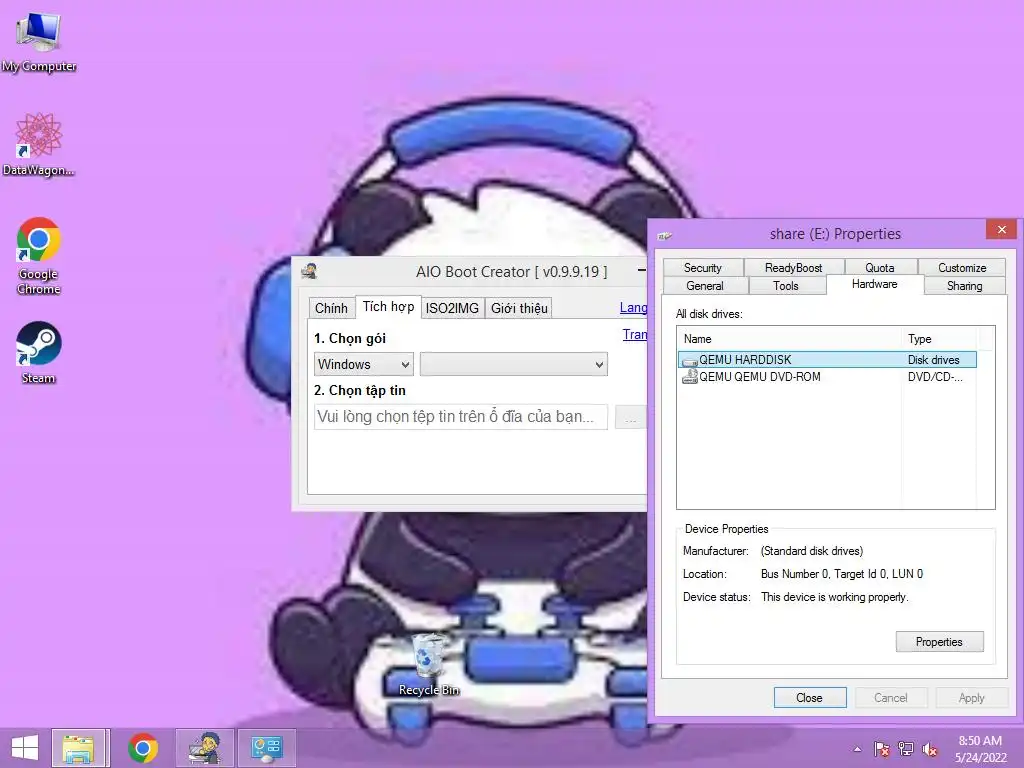Image resolution: width=1024 pixels, height=768 pixels.
Task: Open Windows Start button
Action: click(x=24, y=747)
